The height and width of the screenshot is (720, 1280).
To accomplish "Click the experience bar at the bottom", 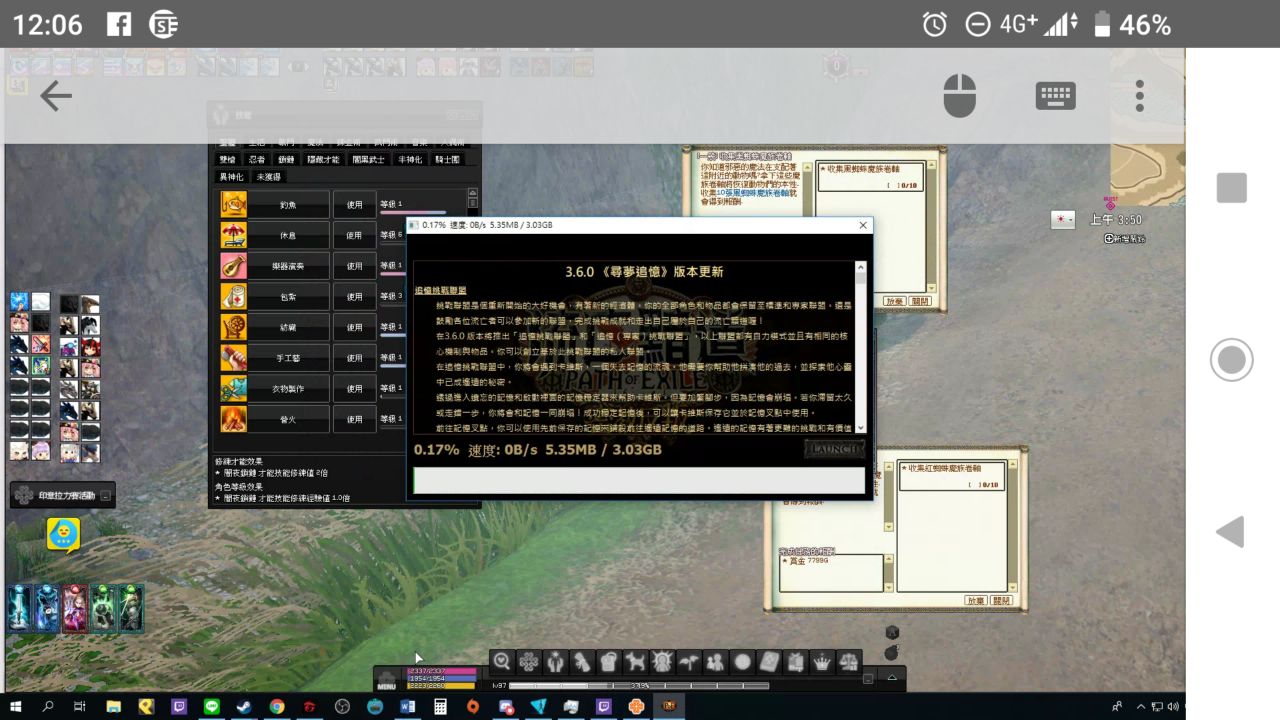I will (639, 686).
